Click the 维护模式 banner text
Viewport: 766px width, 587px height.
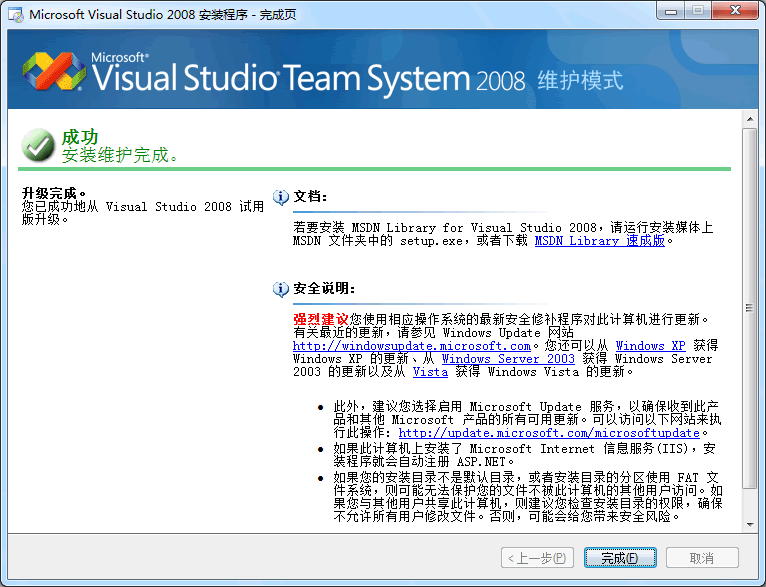(x=580, y=81)
